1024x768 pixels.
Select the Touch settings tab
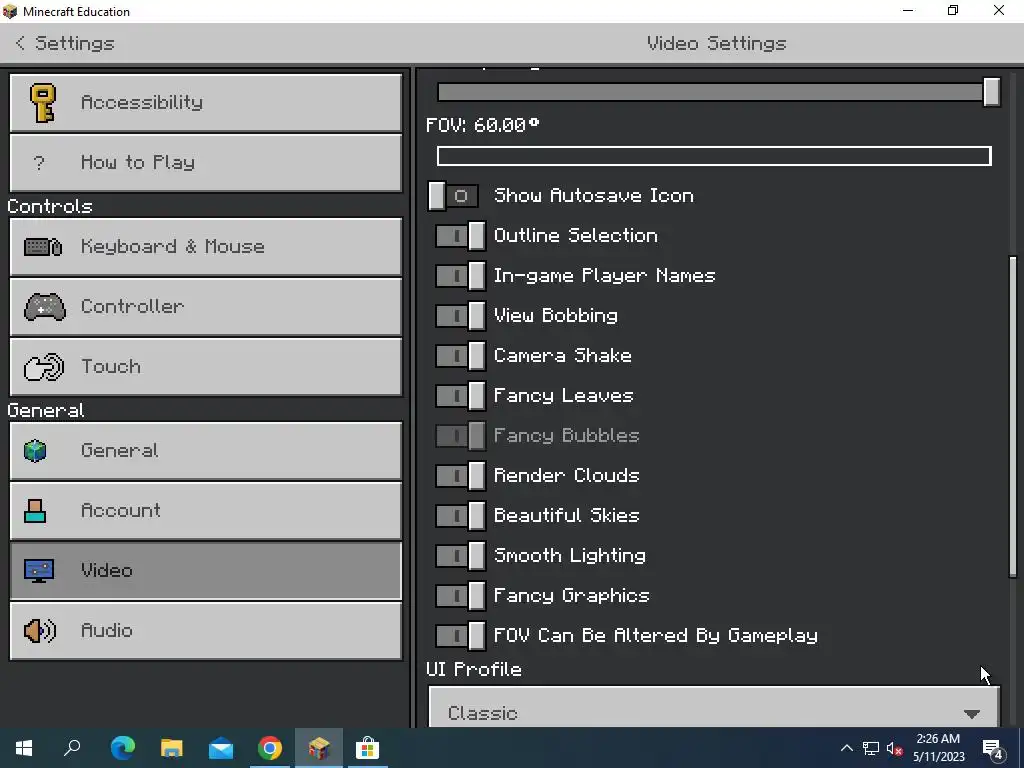pos(206,366)
